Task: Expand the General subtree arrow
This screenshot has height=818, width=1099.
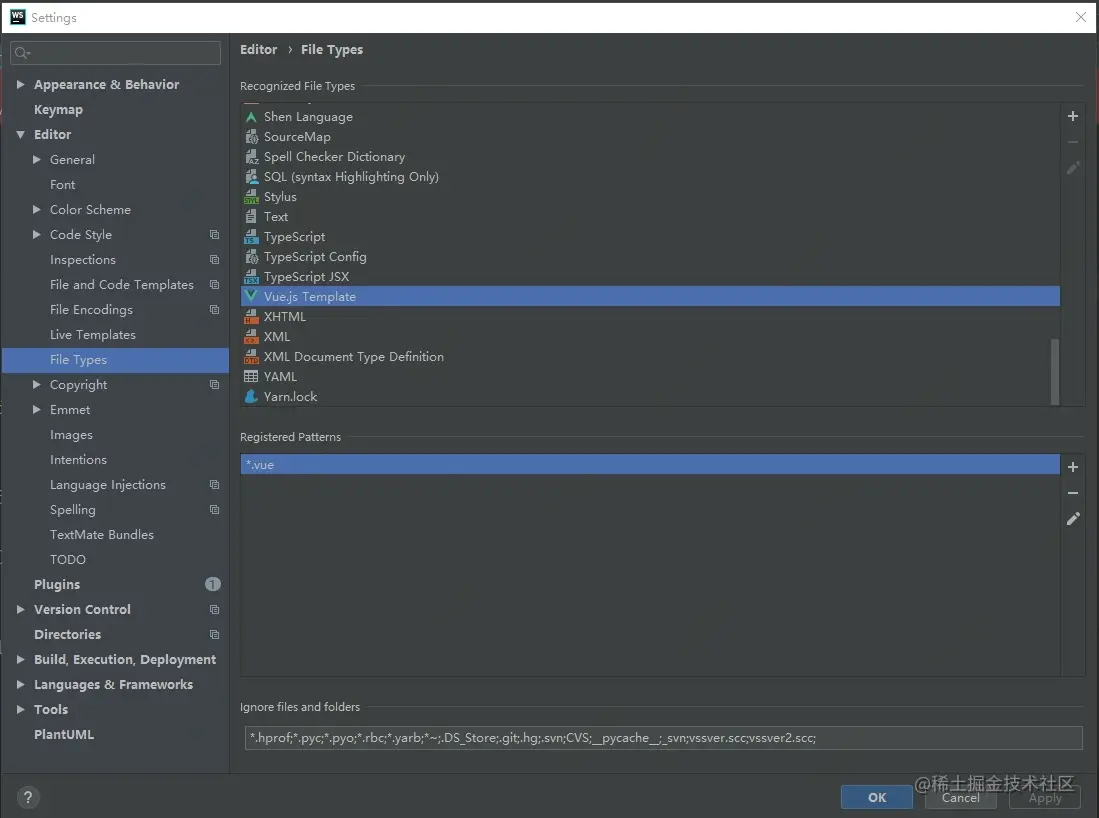Action: coord(36,160)
